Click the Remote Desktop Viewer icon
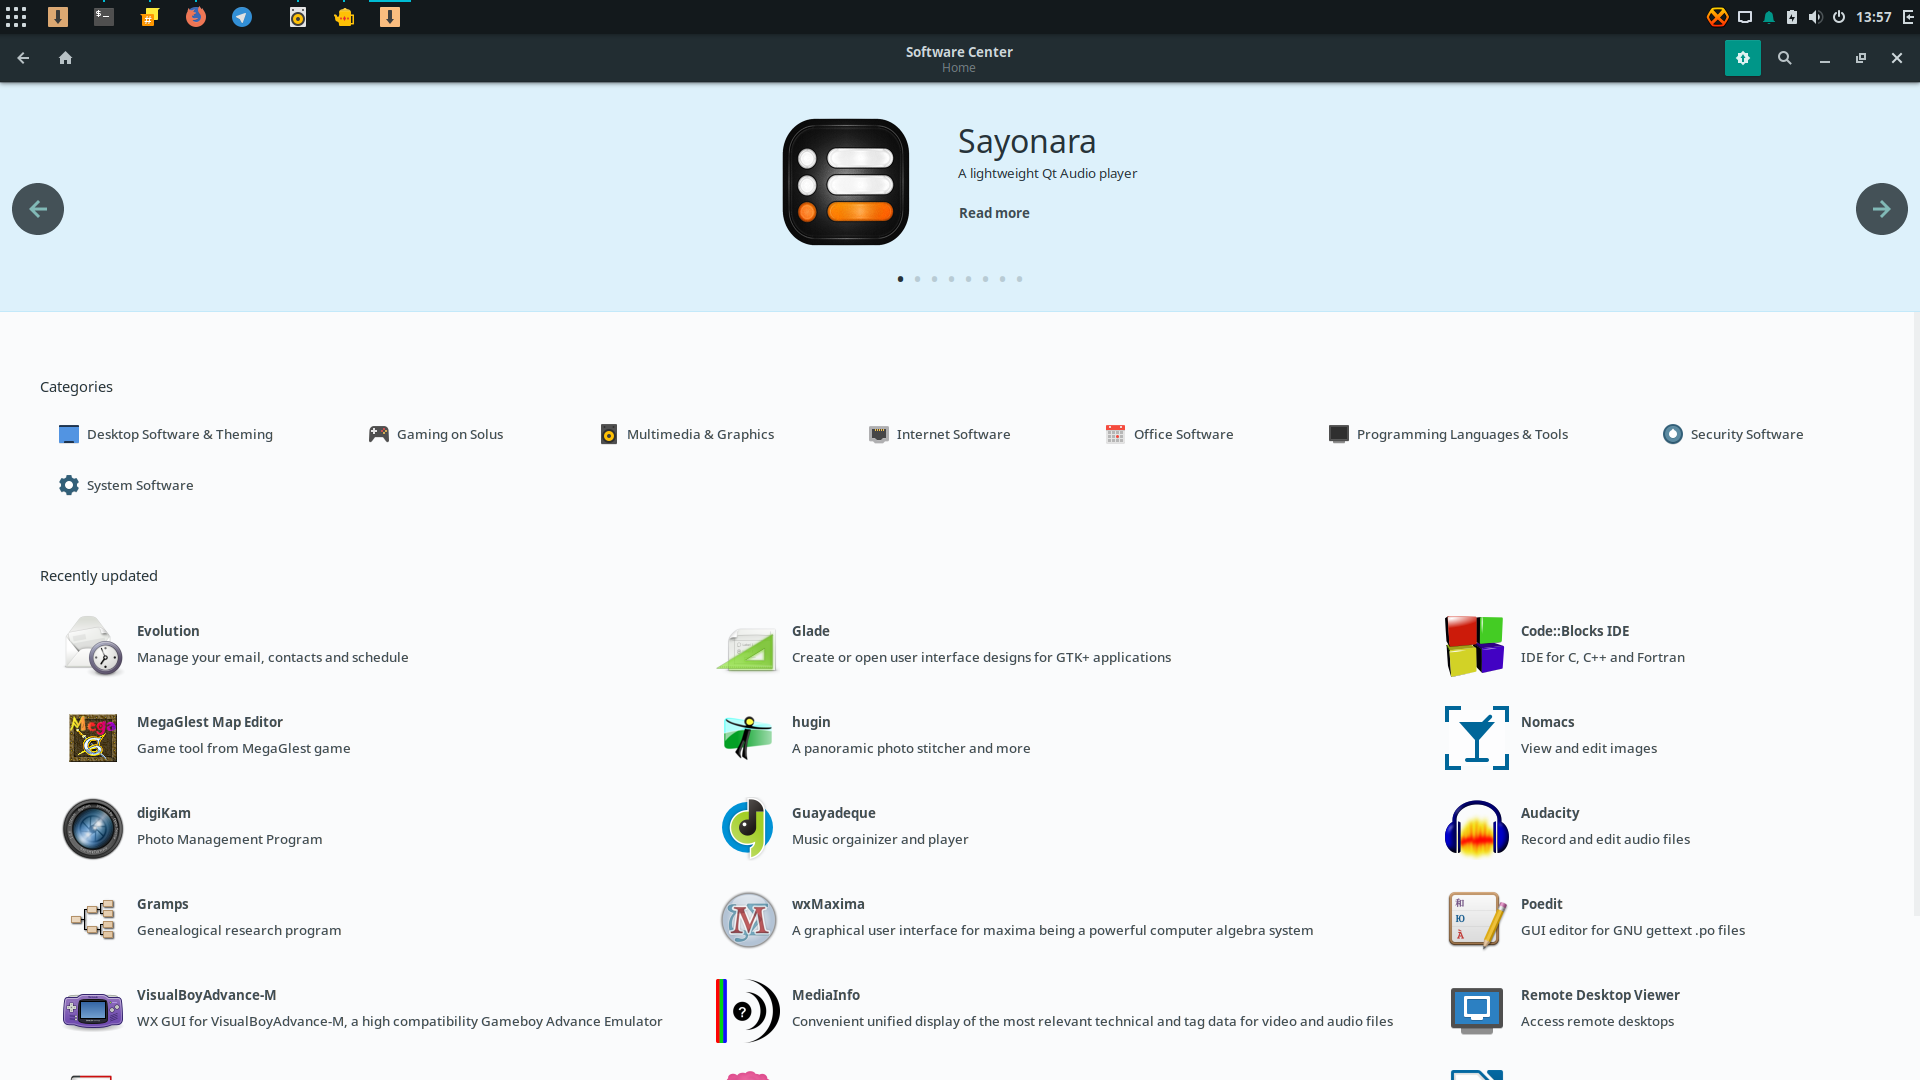 click(x=1477, y=1010)
